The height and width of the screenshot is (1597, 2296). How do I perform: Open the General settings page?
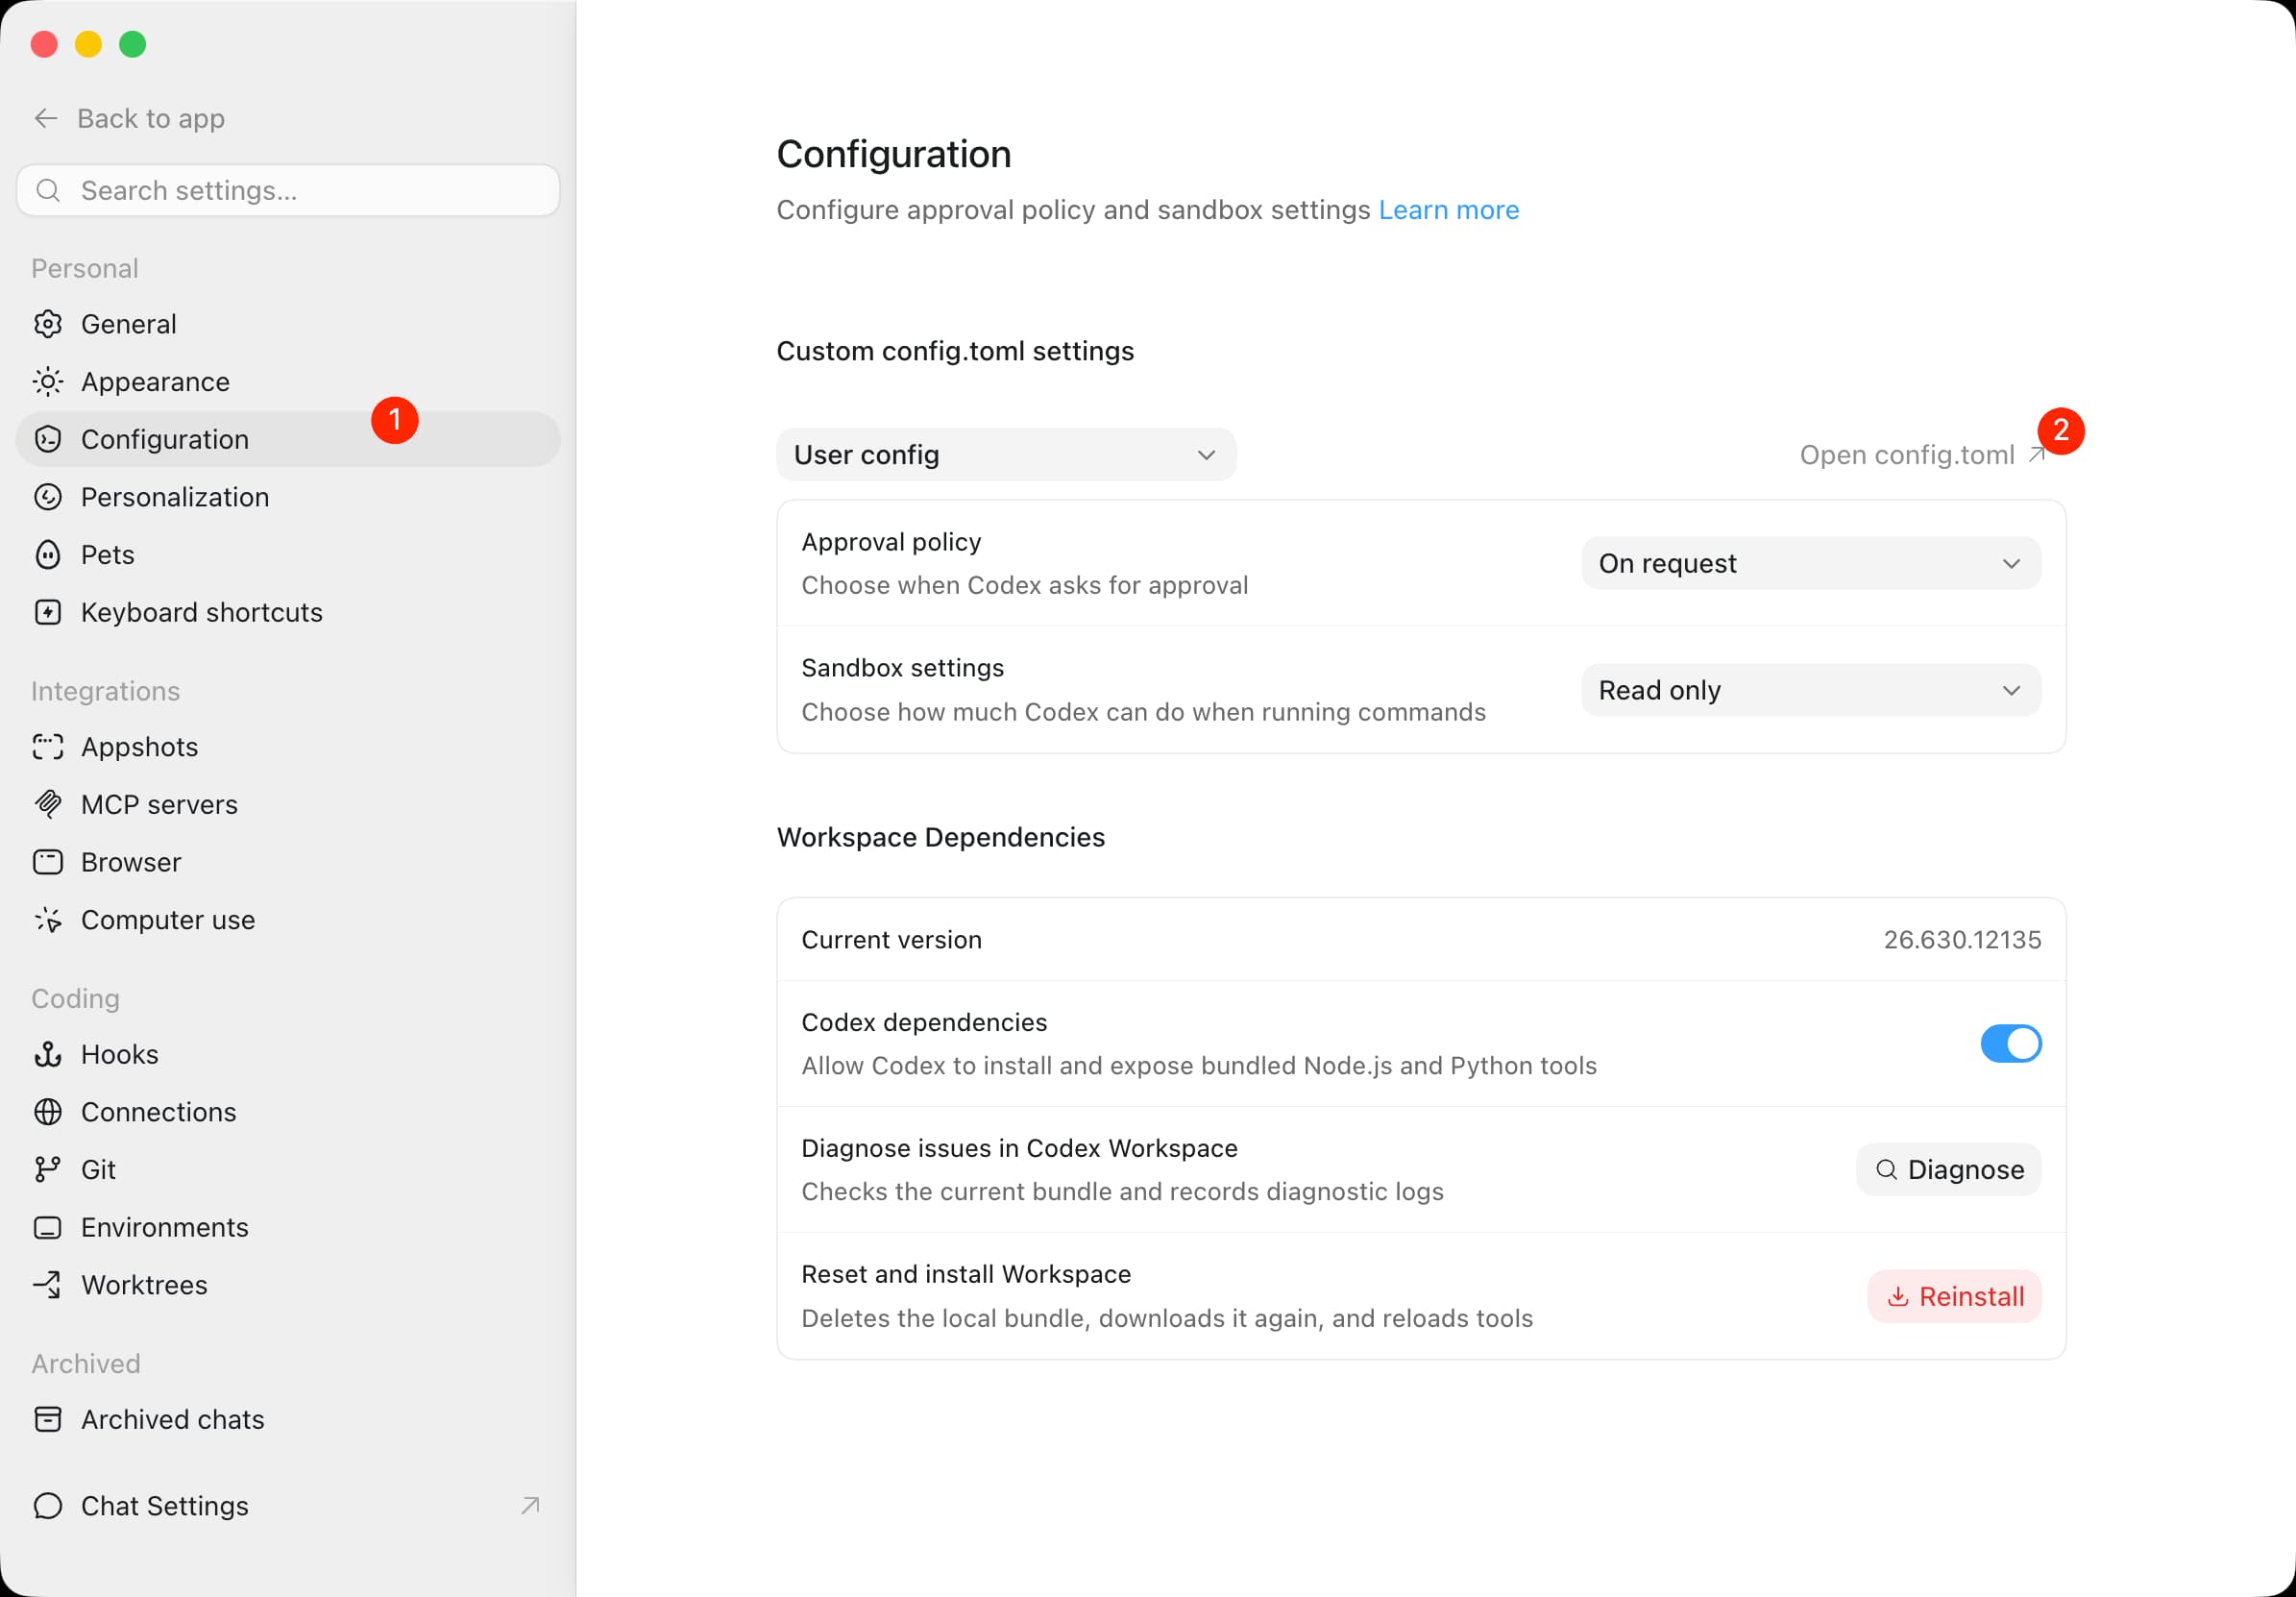tap(288, 324)
